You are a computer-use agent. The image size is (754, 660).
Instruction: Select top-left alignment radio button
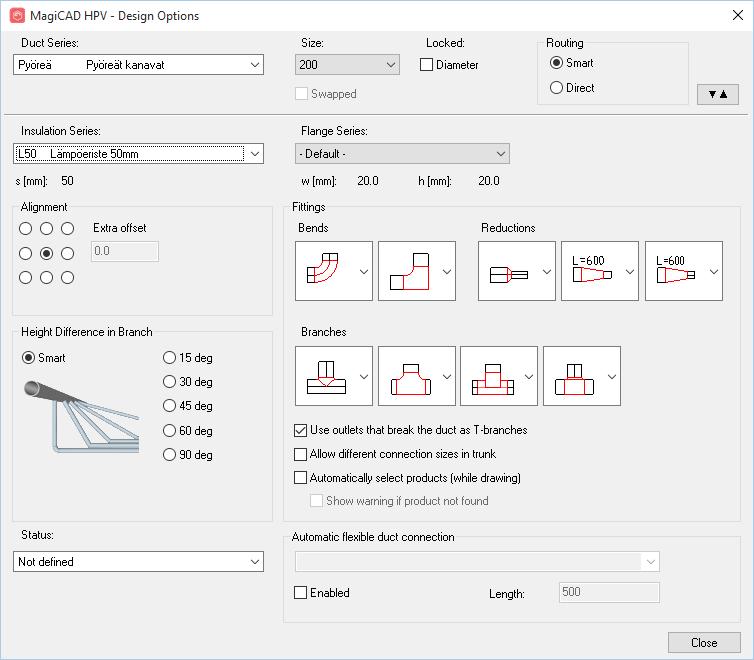click(x=25, y=228)
